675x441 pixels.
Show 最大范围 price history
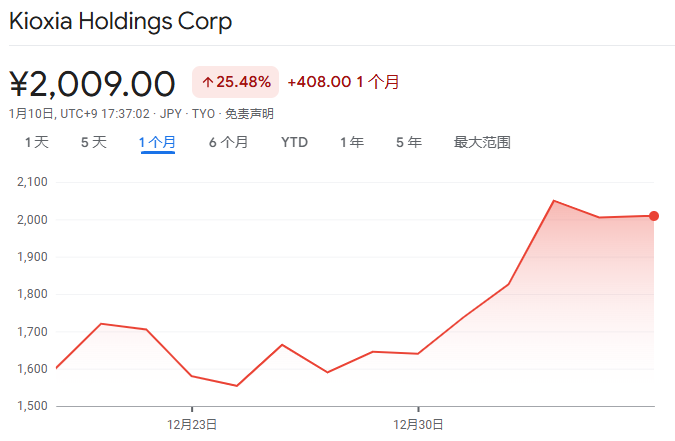tap(482, 142)
